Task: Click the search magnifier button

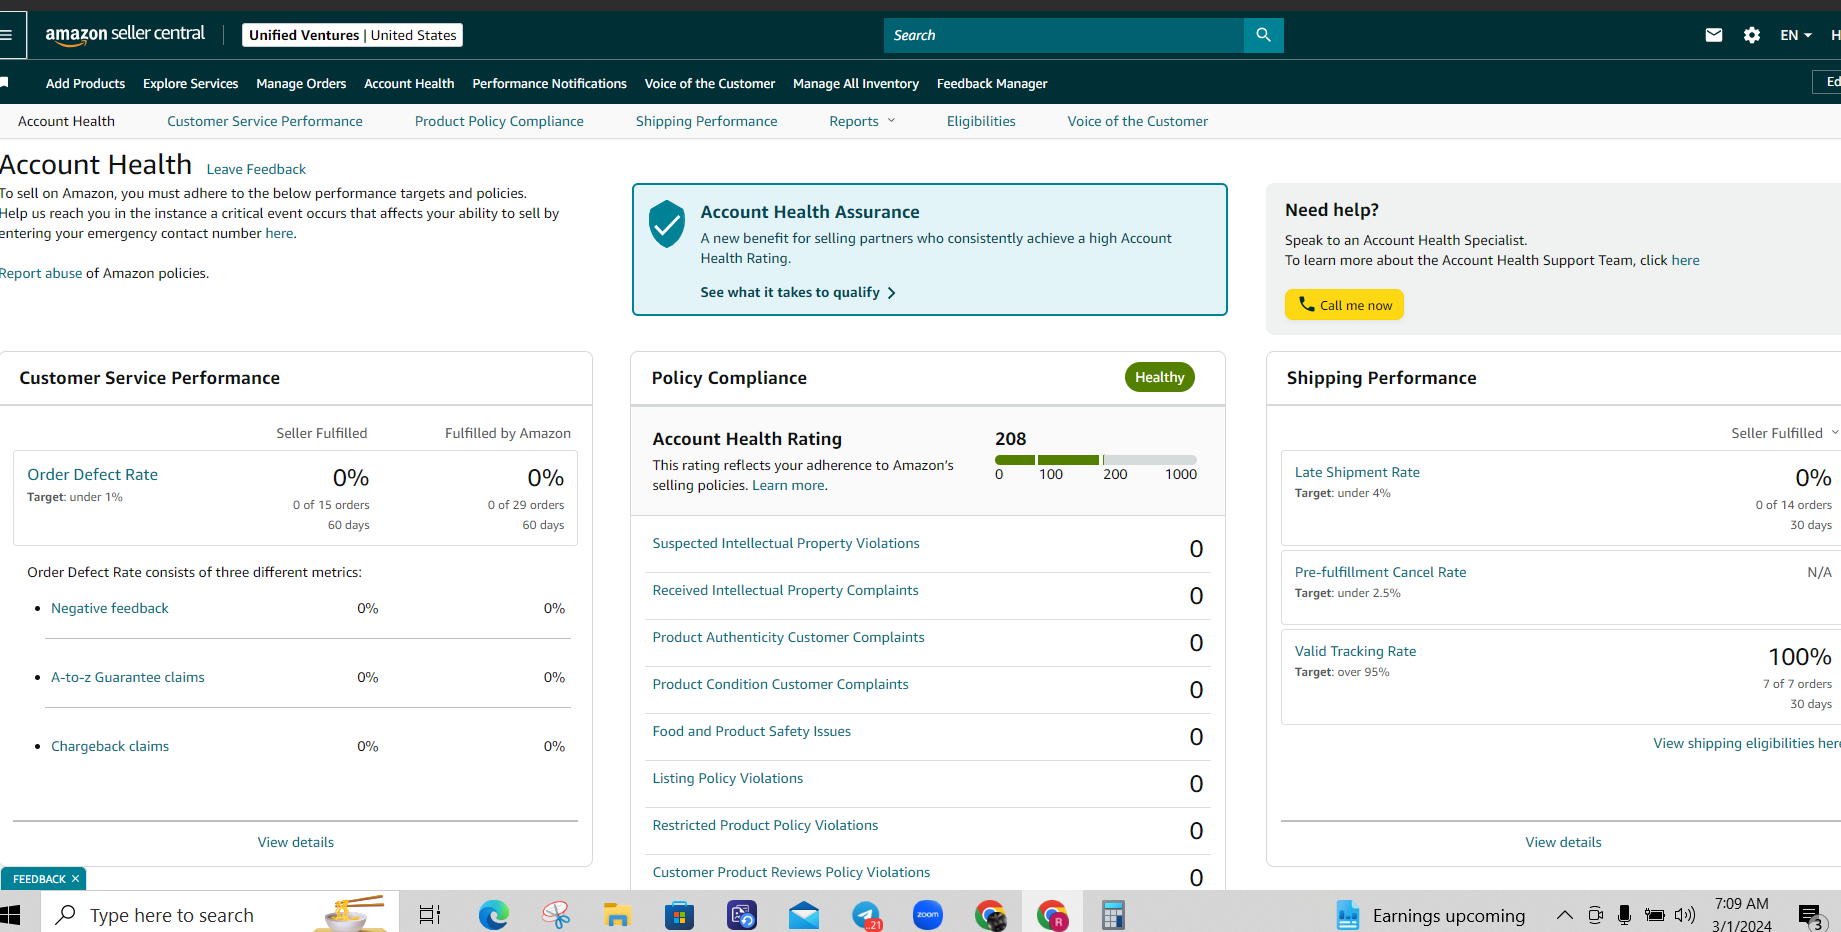Action: point(1264,35)
